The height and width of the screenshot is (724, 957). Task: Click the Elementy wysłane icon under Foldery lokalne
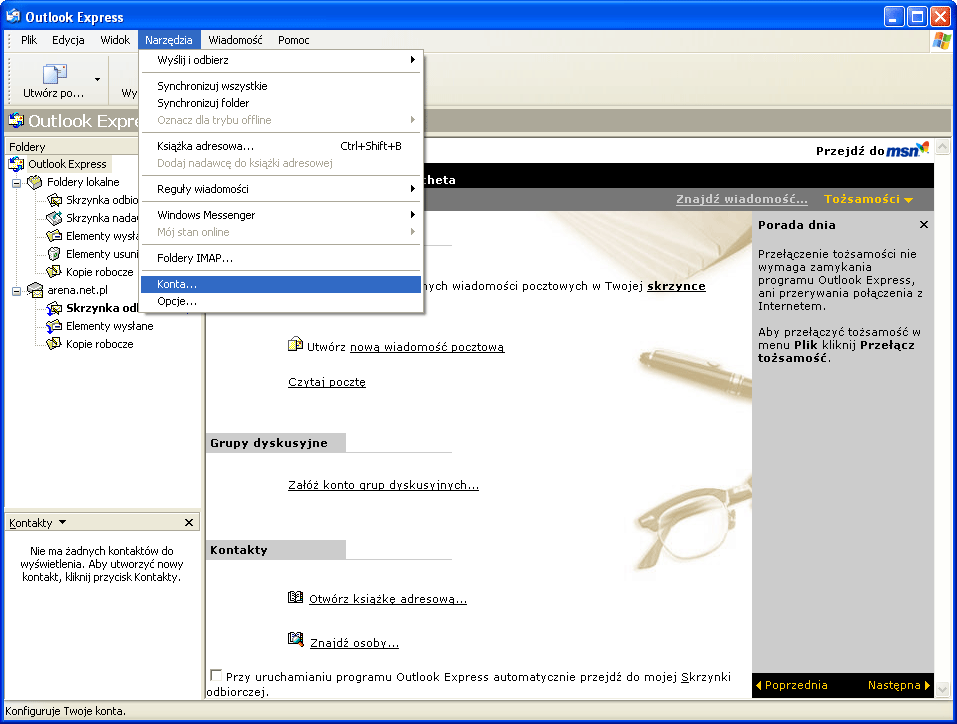click(54, 236)
